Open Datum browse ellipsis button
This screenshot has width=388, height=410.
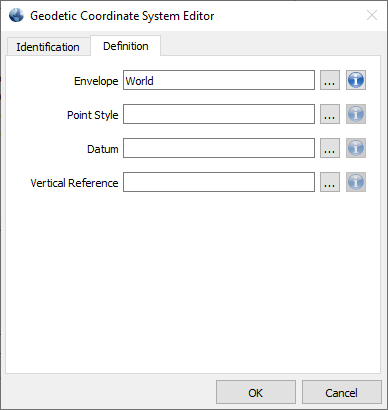(330, 148)
